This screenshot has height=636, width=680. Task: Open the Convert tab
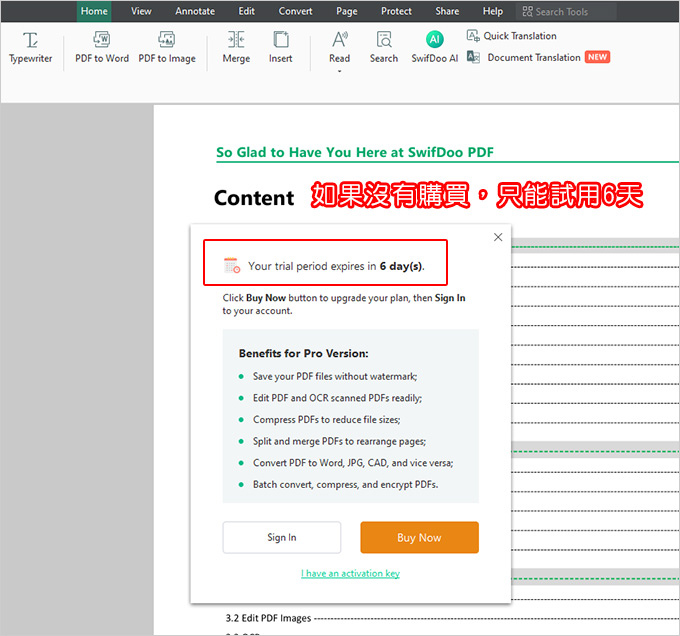(295, 11)
